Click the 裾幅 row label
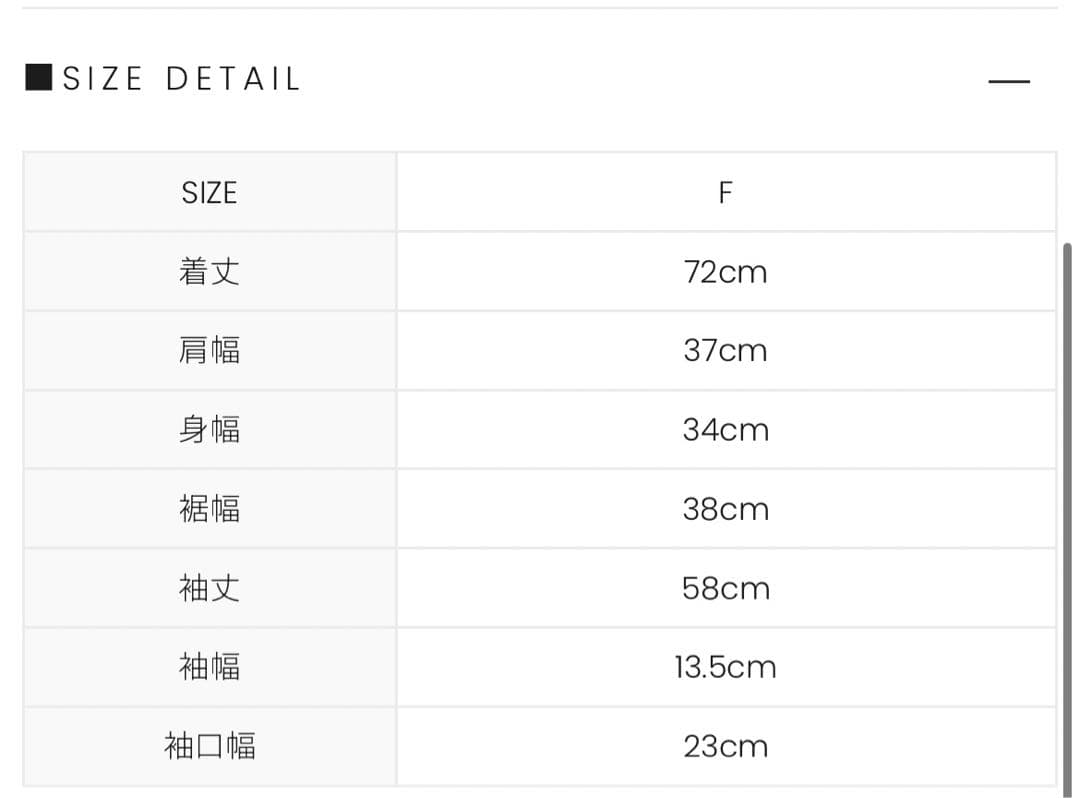The height and width of the screenshot is (798, 1080). point(209,509)
